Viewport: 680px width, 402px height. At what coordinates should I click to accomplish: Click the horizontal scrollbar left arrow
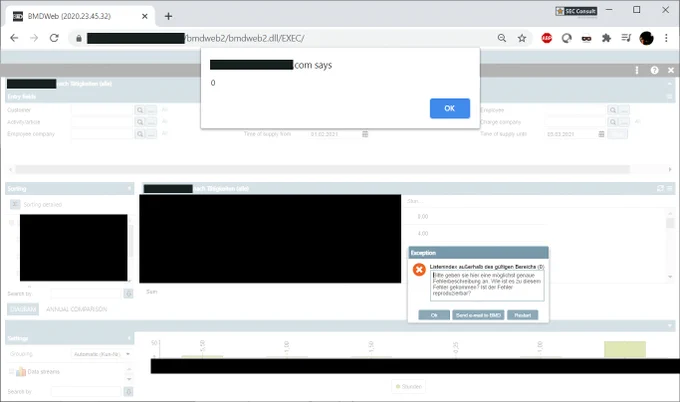click(x=11, y=170)
